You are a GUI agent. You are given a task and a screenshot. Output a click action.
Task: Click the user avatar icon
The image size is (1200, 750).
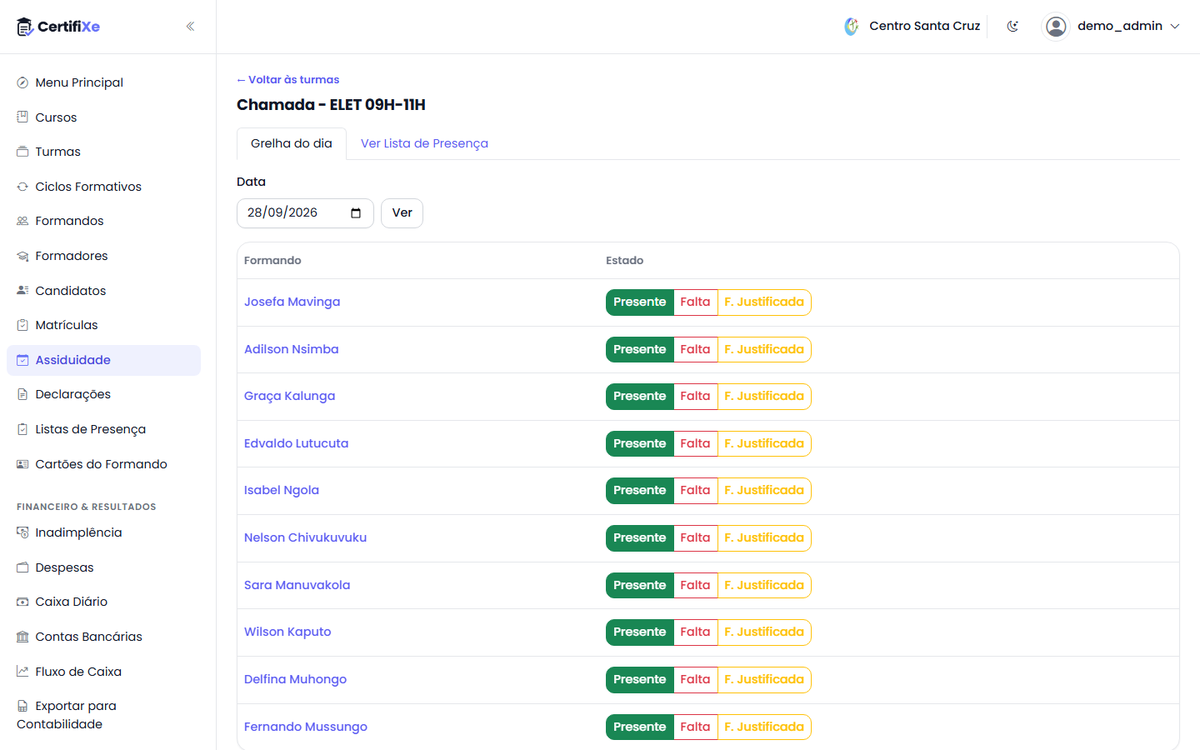[x=1056, y=27]
